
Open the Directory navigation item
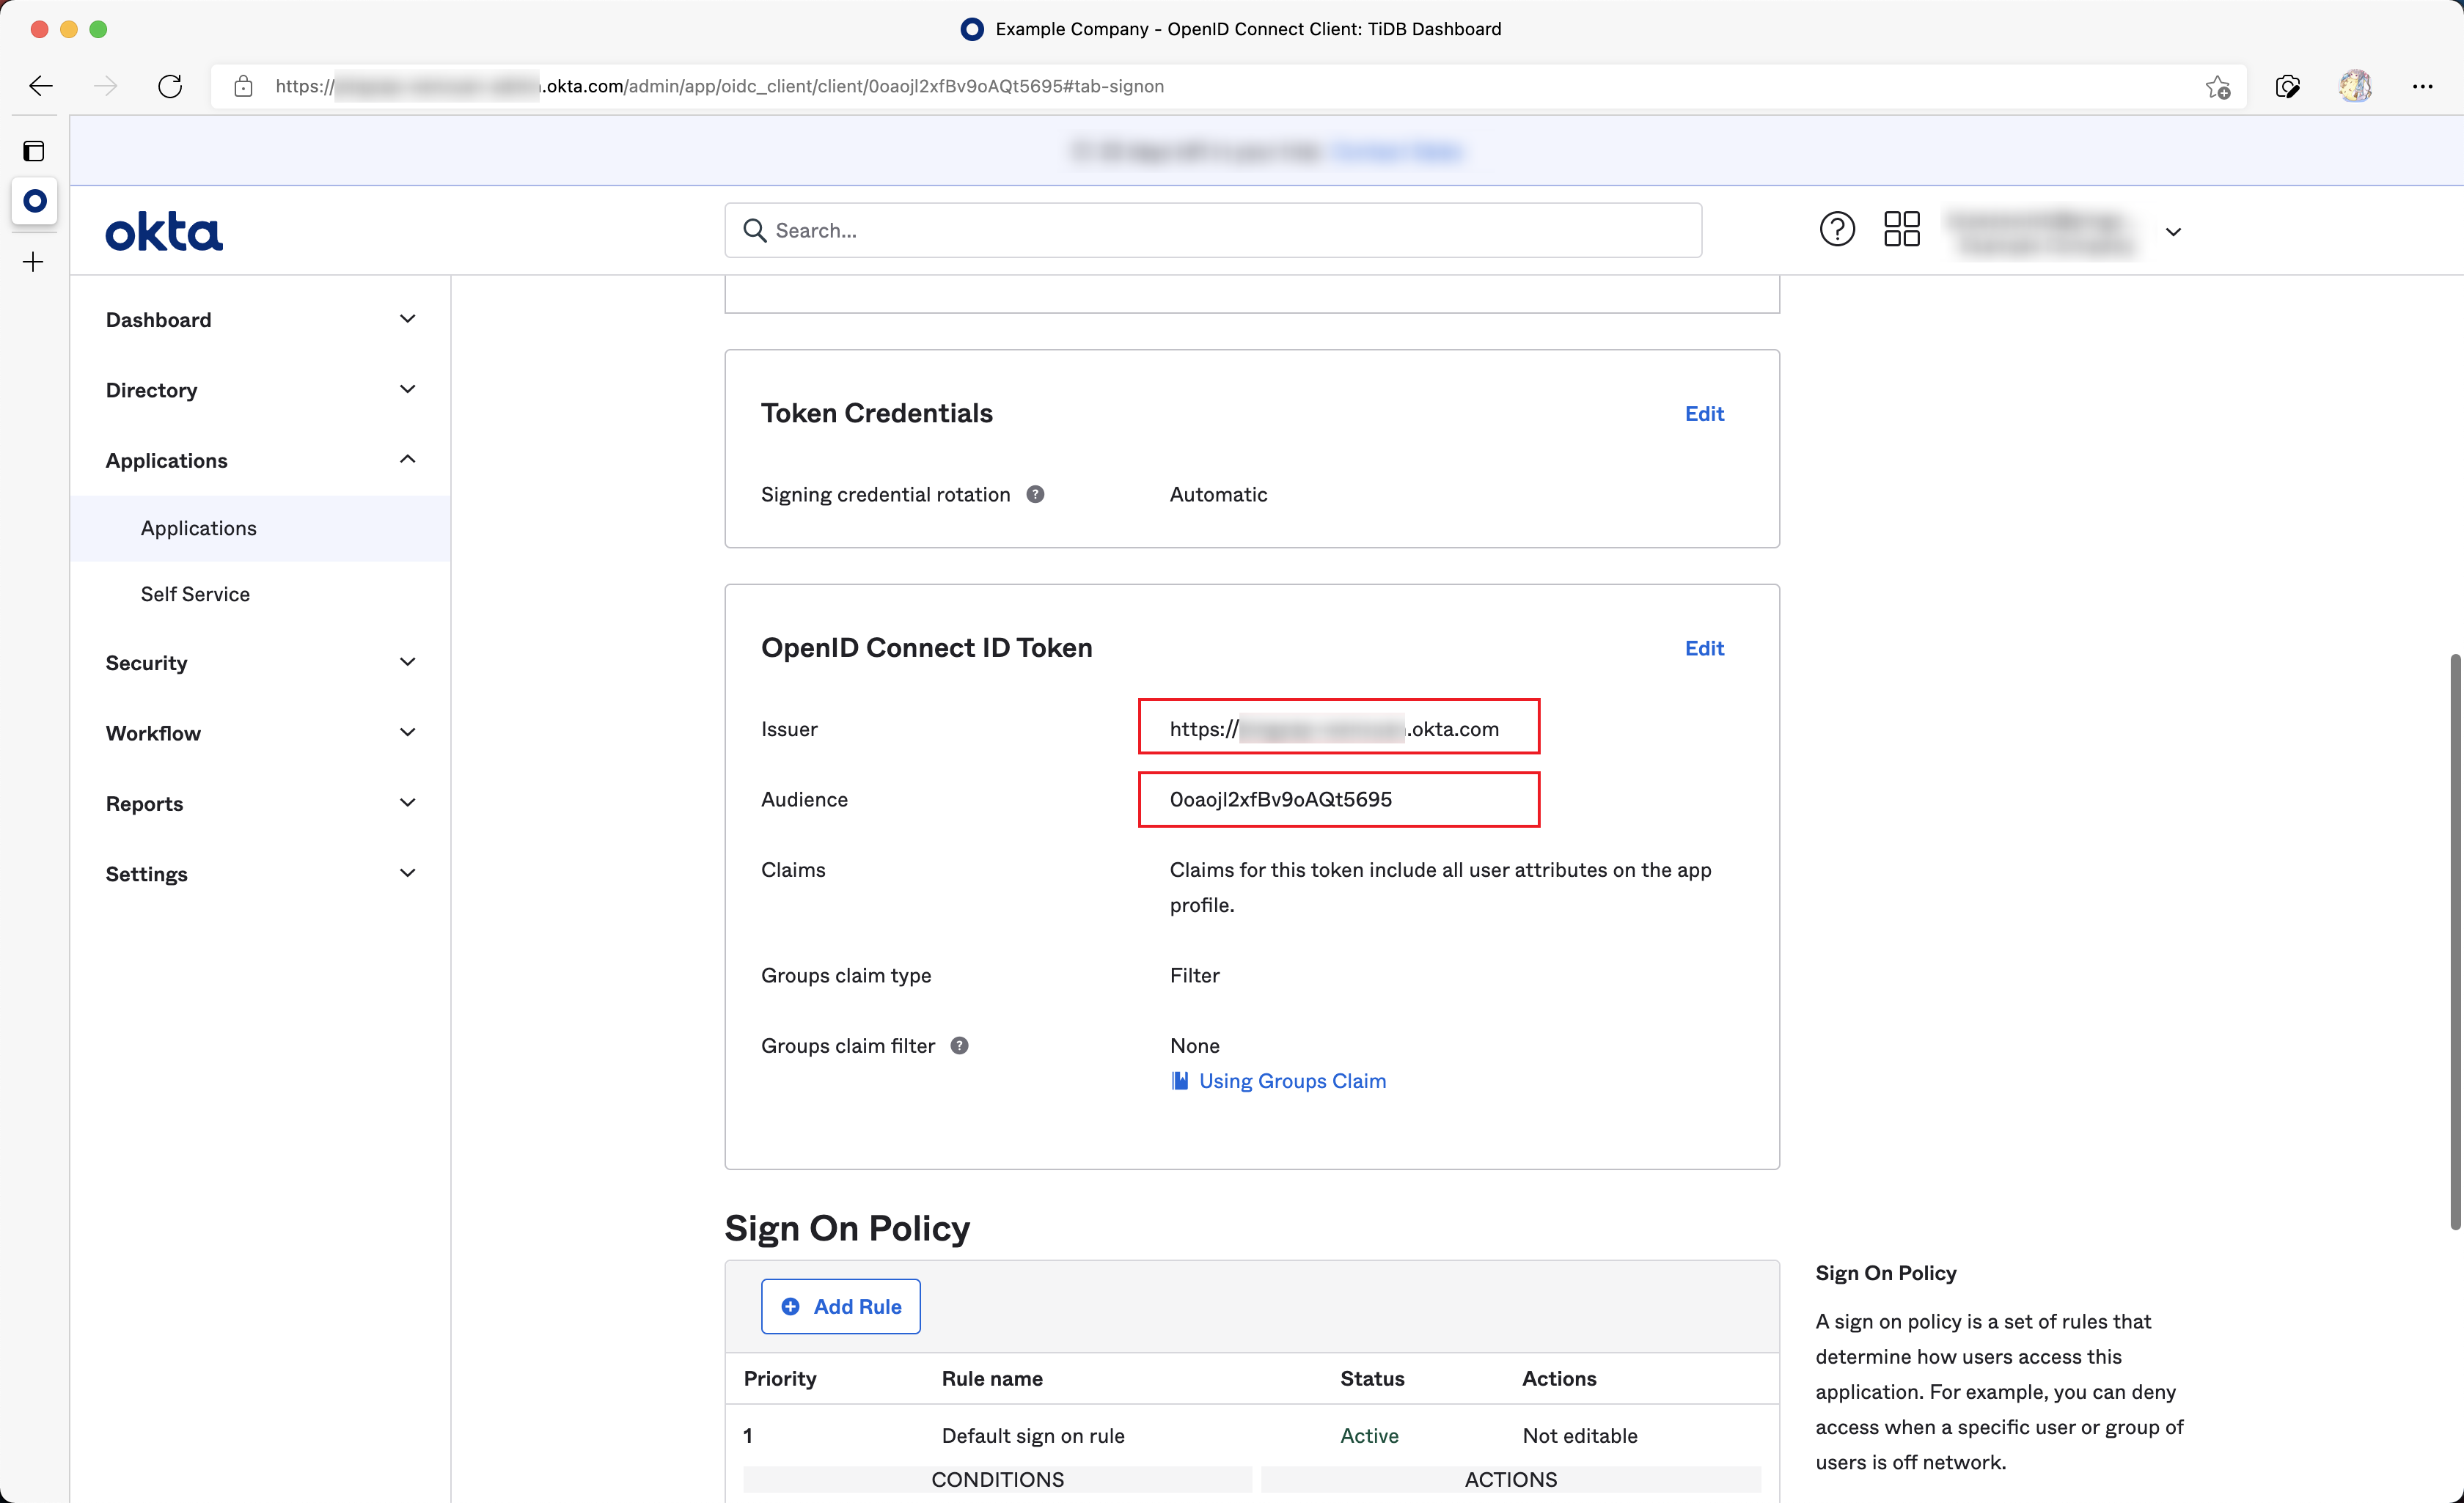260,390
